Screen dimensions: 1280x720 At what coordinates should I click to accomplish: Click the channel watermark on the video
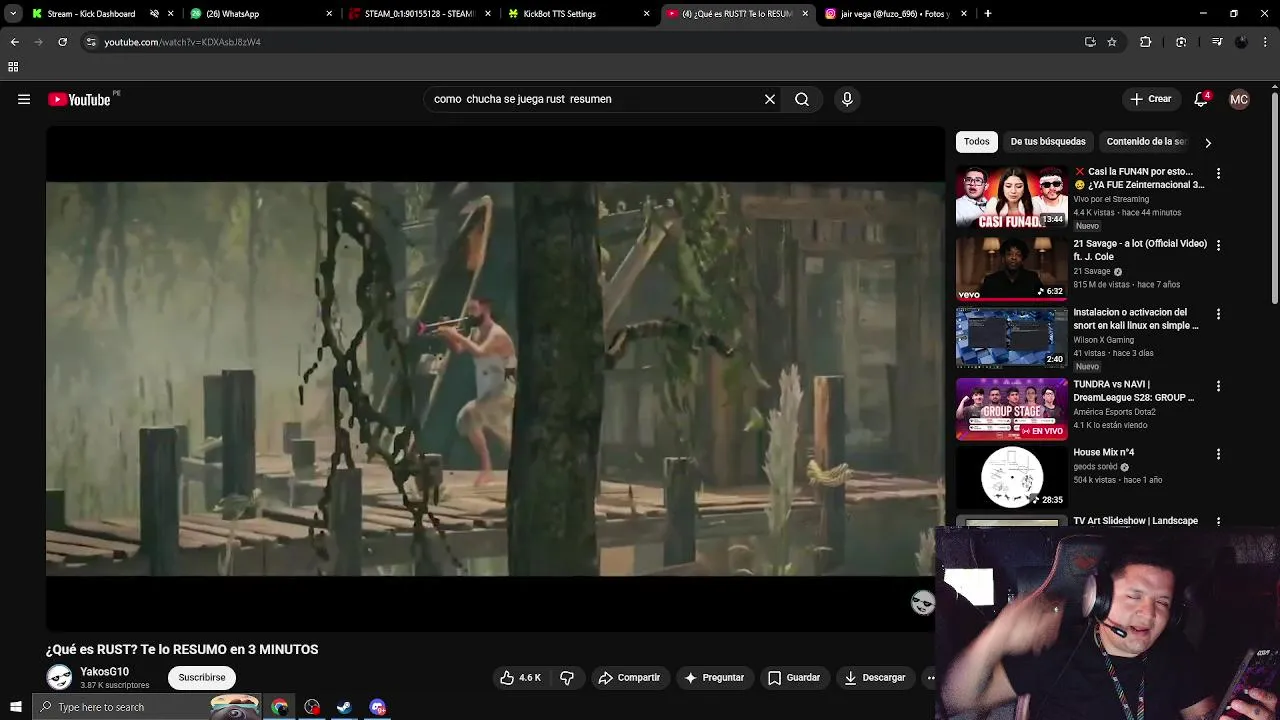click(x=923, y=602)
